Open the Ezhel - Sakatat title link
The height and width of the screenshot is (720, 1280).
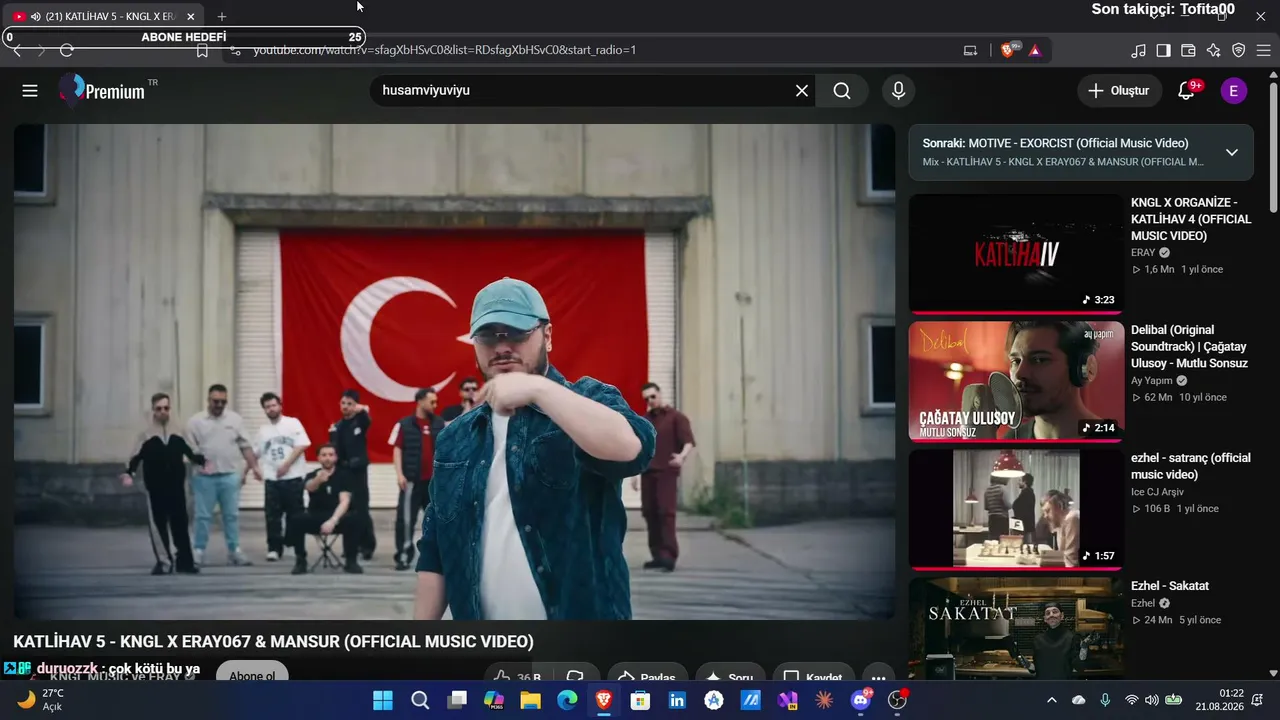1170,586
